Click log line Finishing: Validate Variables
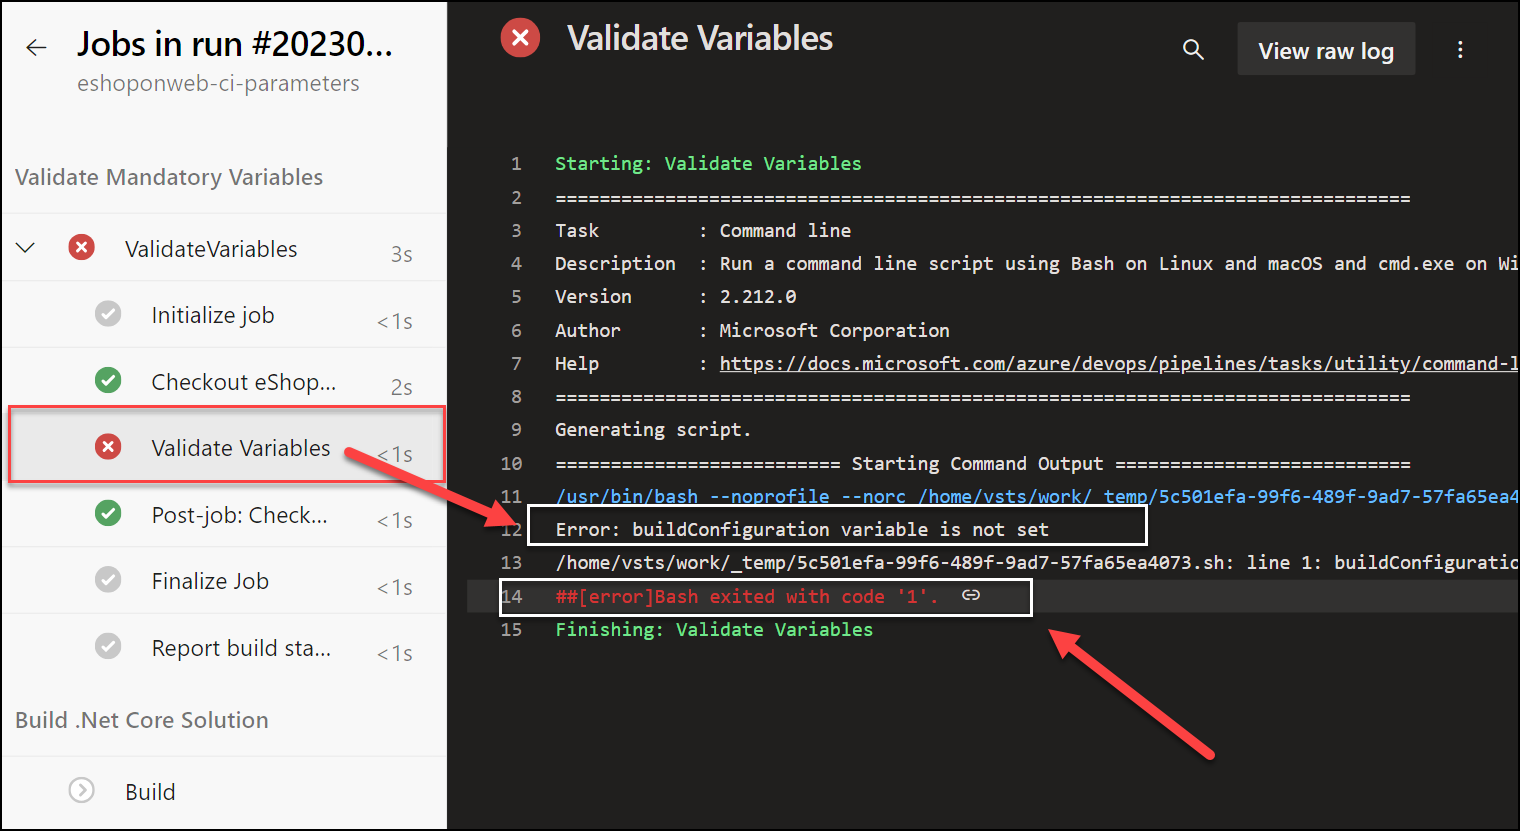Screen dimensions: 1520x831 coord(714,629)
